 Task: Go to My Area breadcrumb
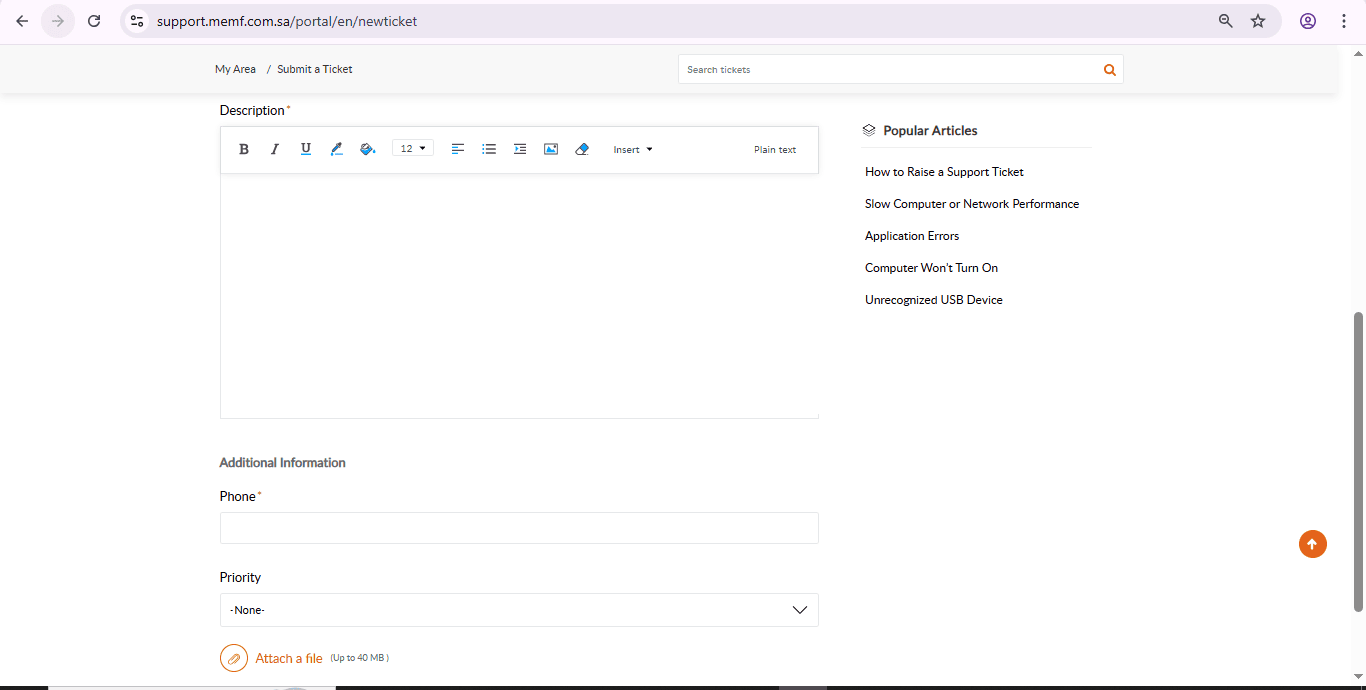tap(235, 69)
